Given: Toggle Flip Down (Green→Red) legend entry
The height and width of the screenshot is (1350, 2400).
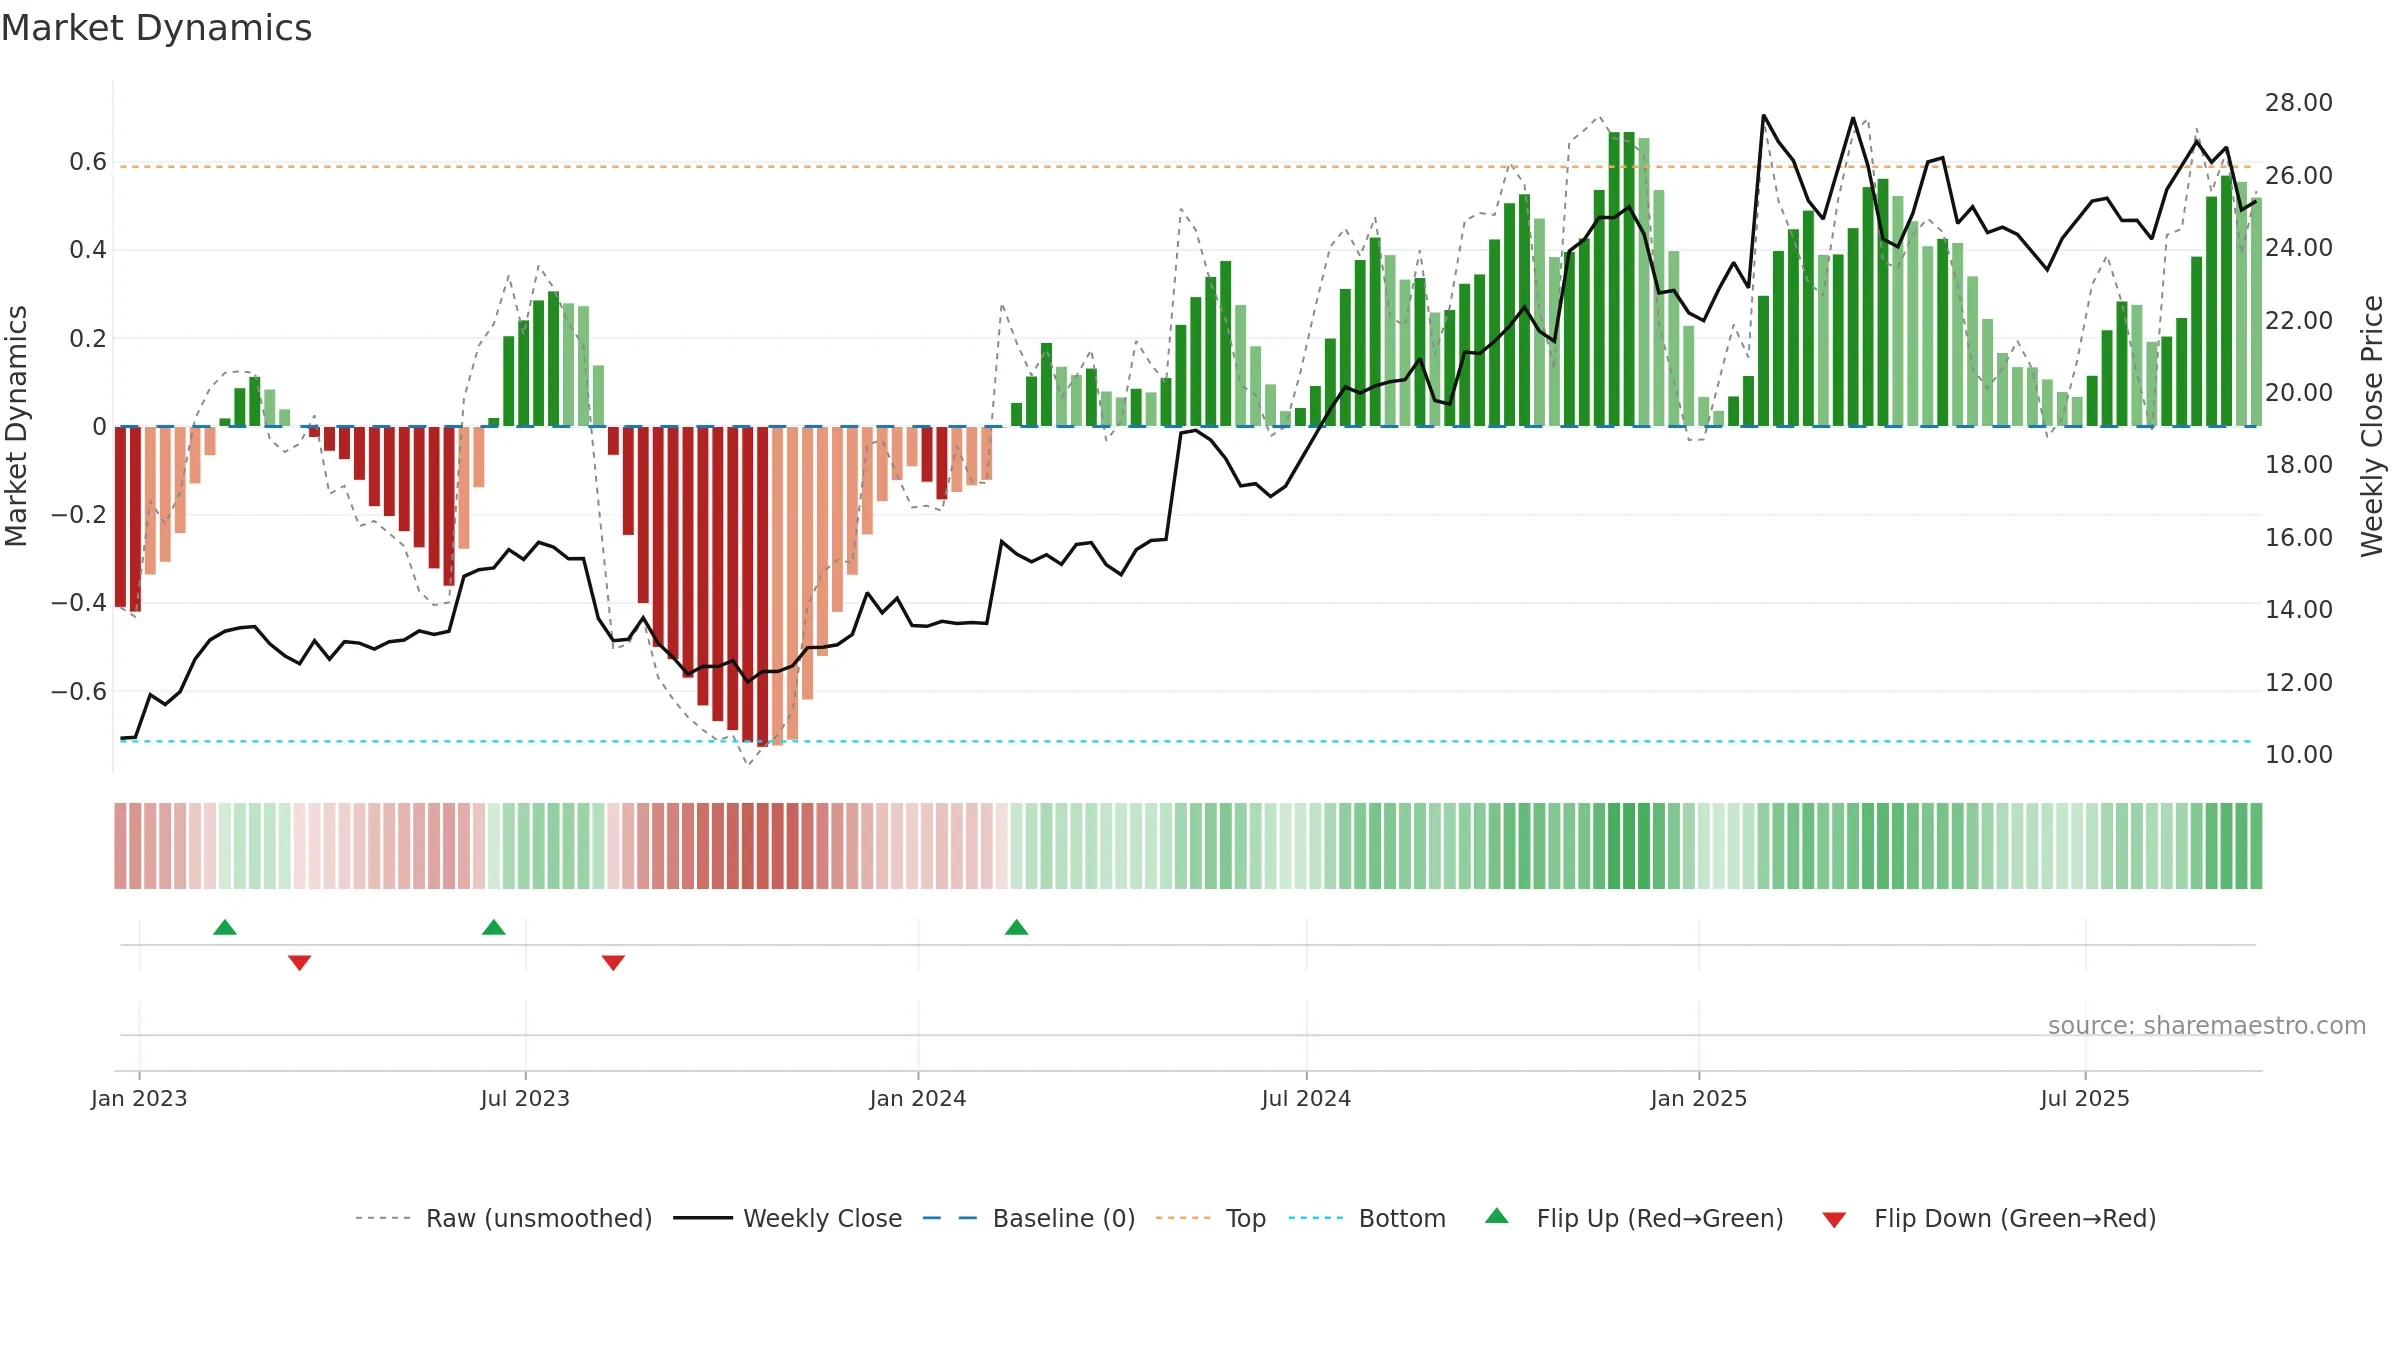Looking at the screenshot, I should (1989, 1218).
